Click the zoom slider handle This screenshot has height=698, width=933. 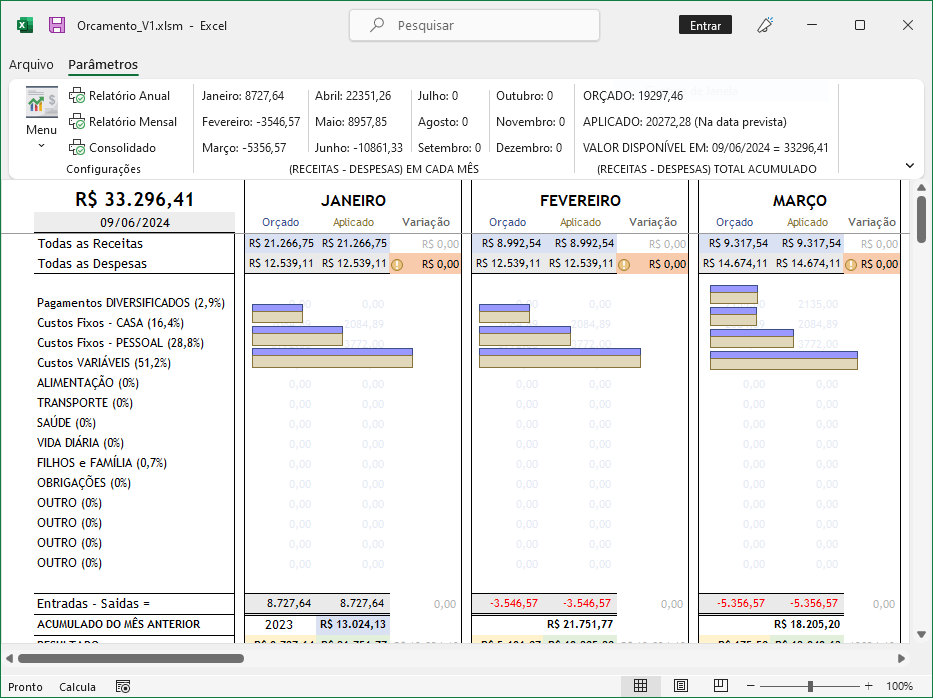[x=810, y=686]
